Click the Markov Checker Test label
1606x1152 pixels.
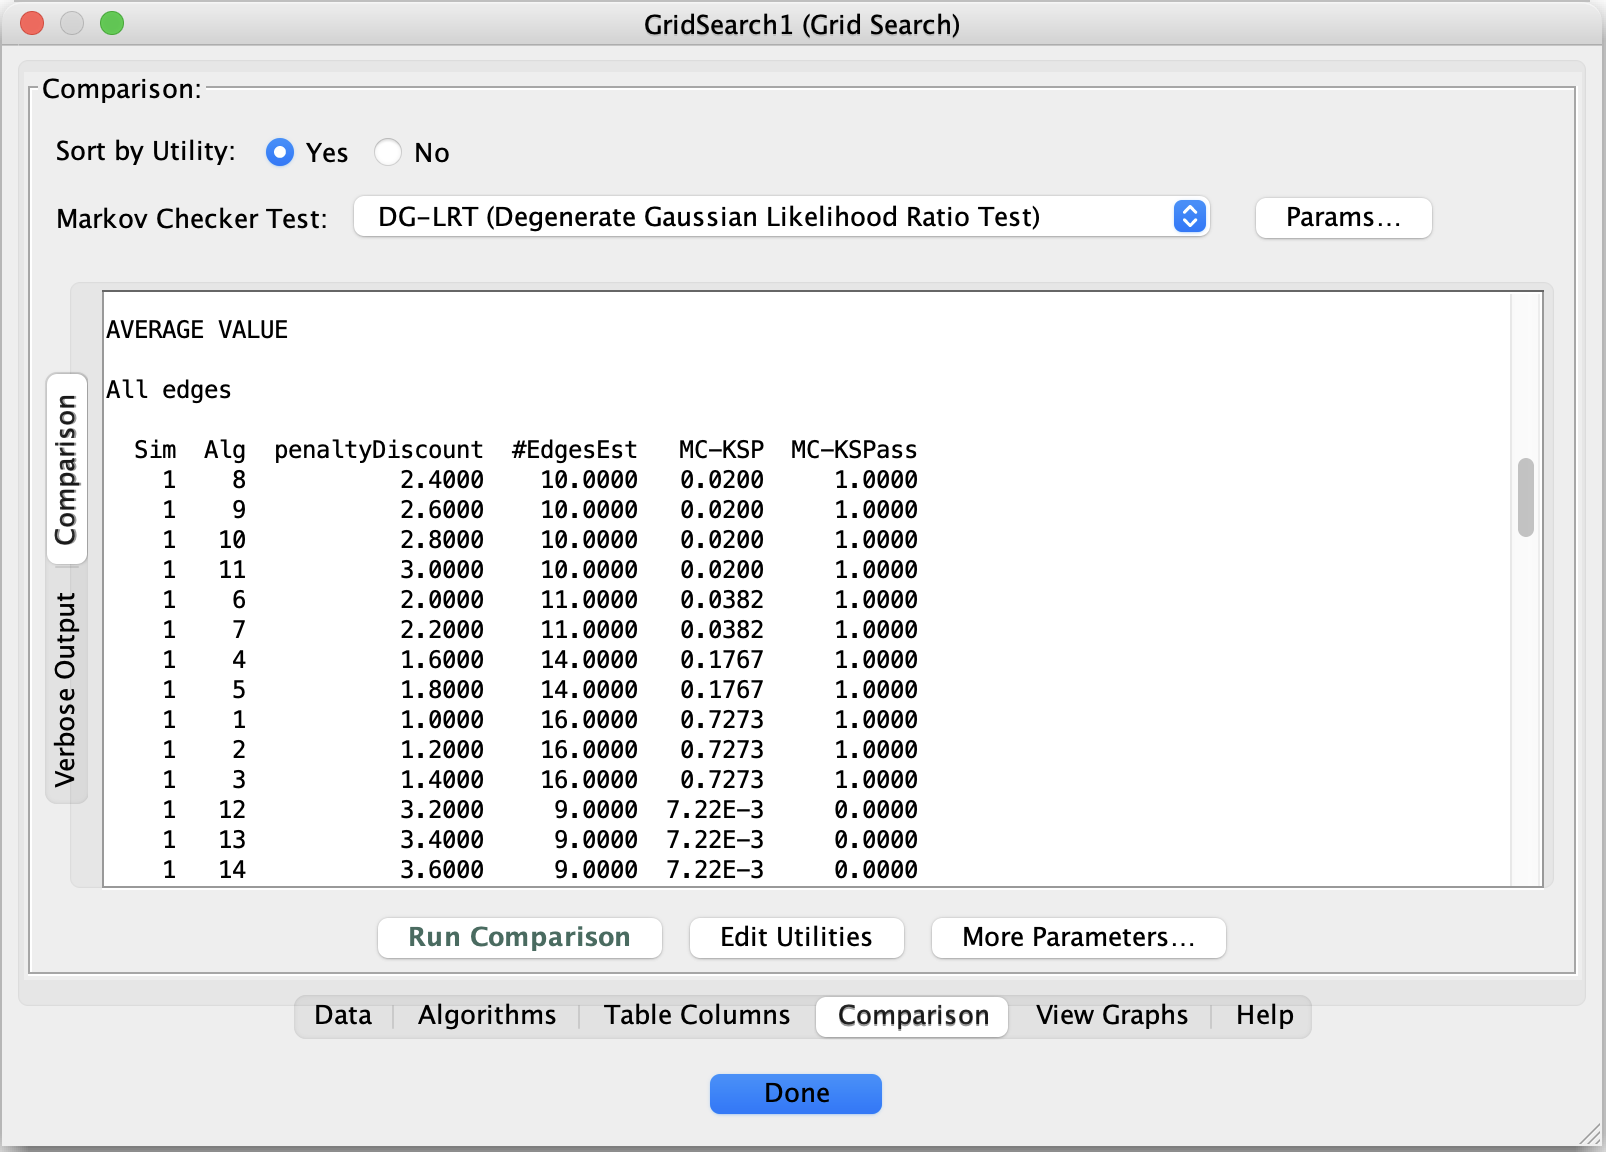[192, 219]
